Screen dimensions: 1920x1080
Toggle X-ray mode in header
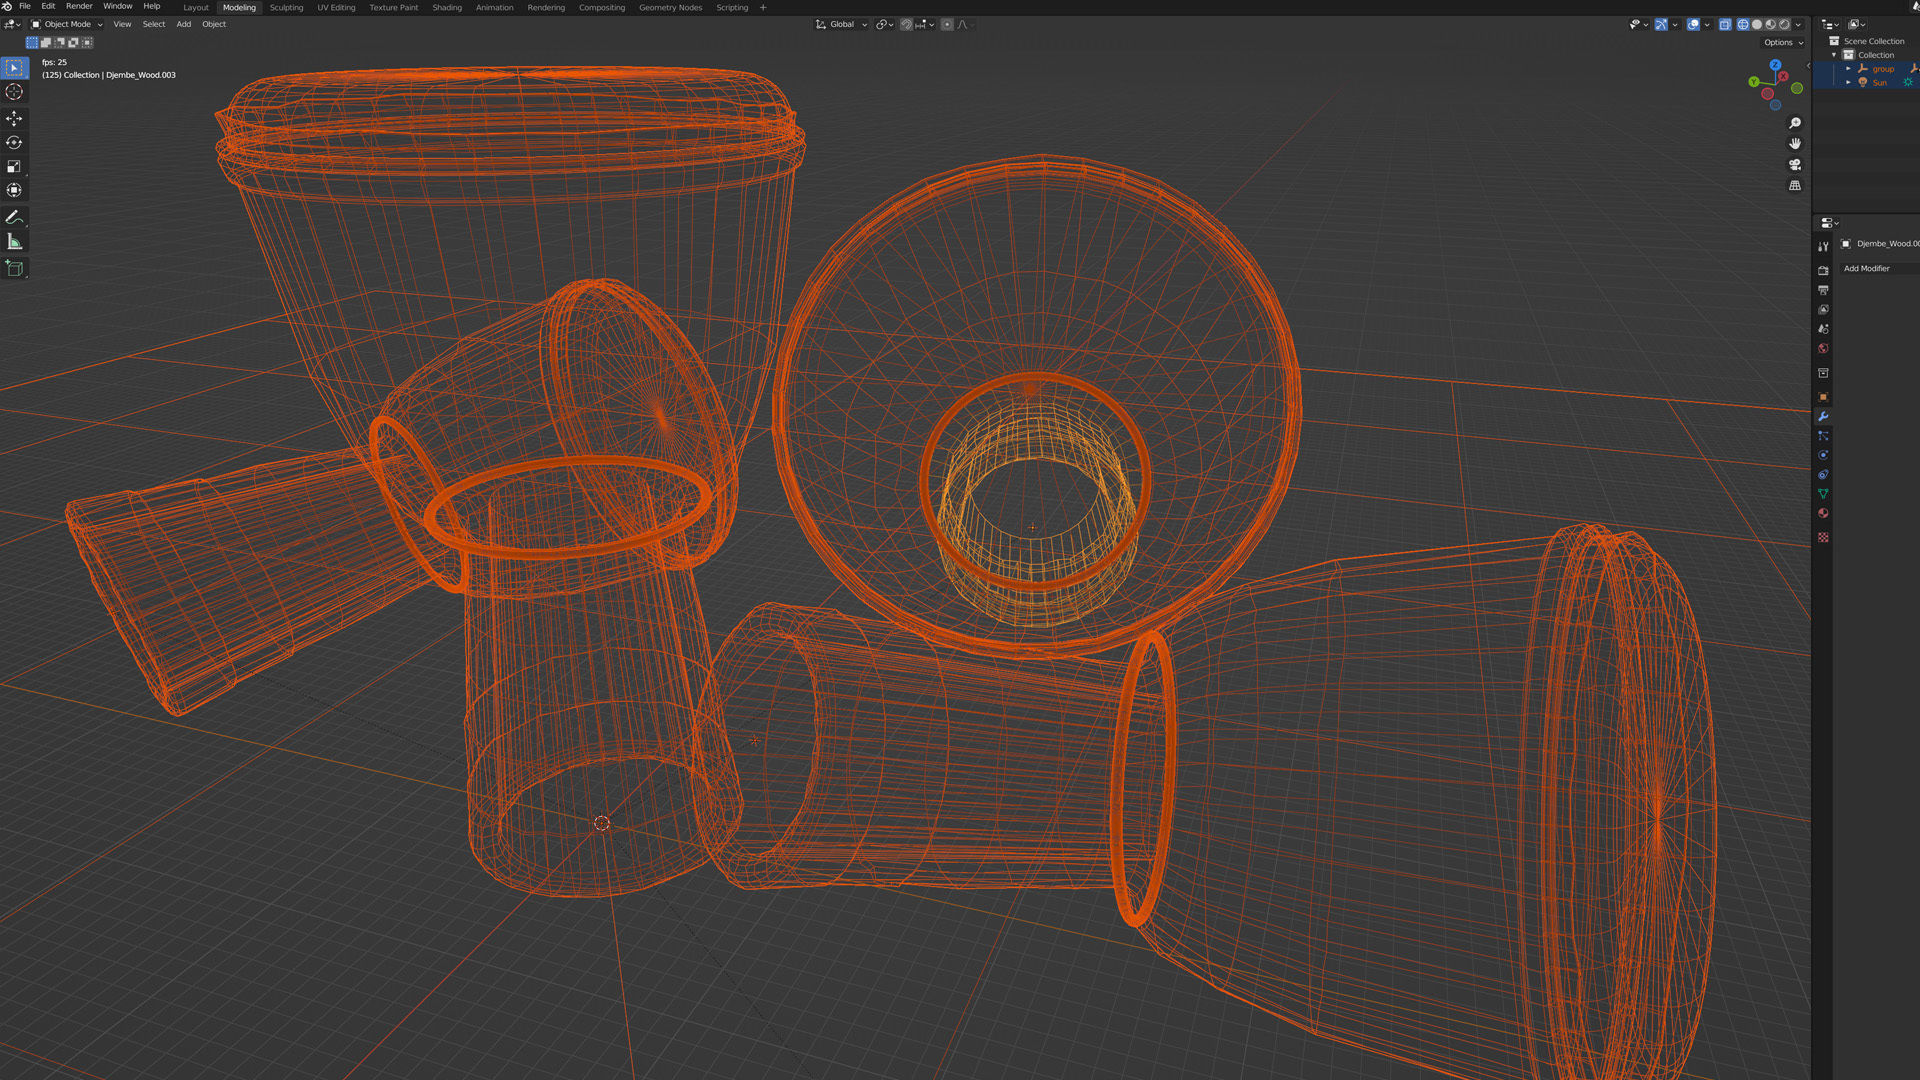click(1725, 24)
